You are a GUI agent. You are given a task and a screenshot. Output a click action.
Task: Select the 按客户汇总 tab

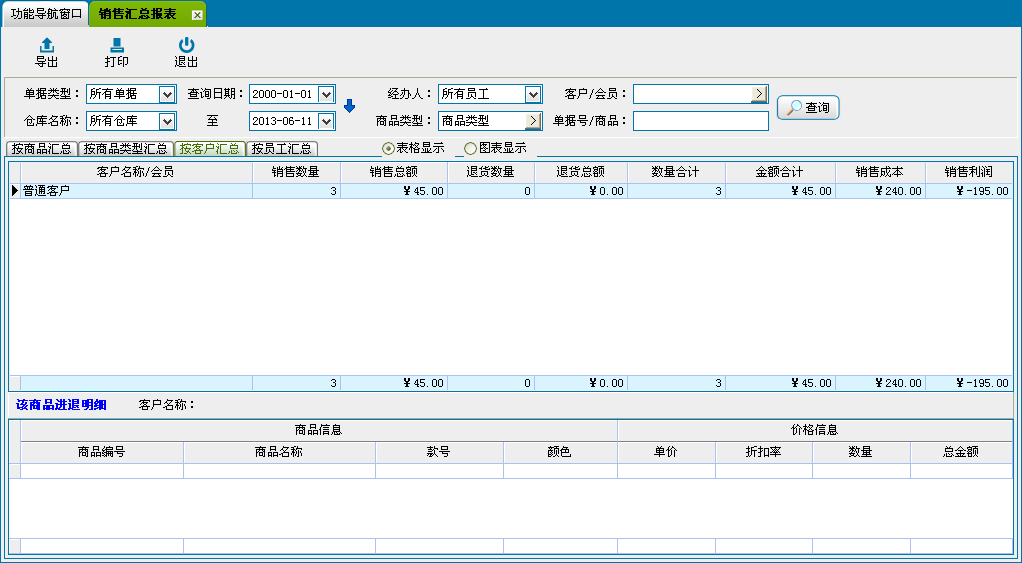[210, 149]
